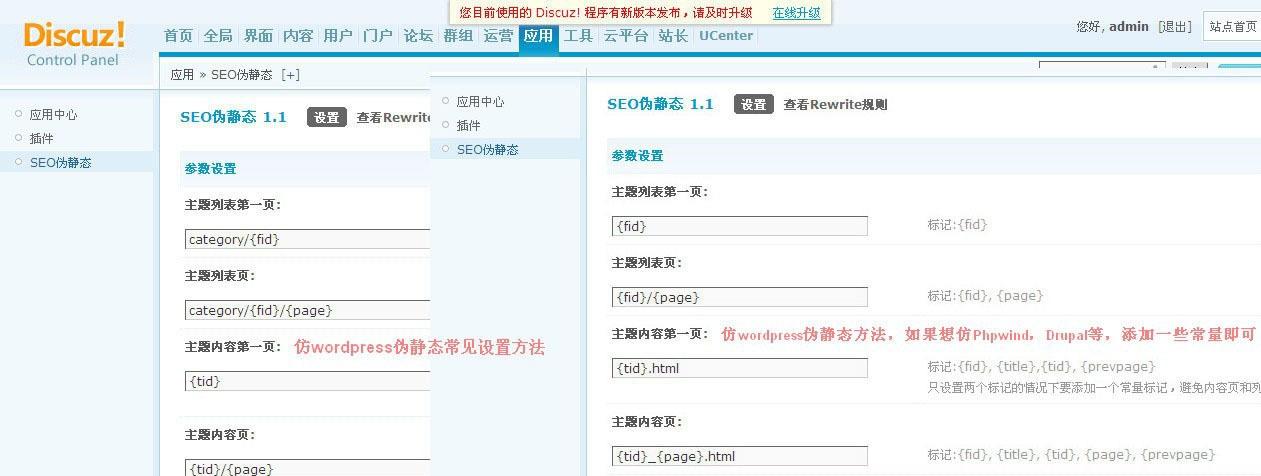The height and width of the screenshot is (476, 1261).
Task: Click the {tid}.html input field
Action: (740, 368)
